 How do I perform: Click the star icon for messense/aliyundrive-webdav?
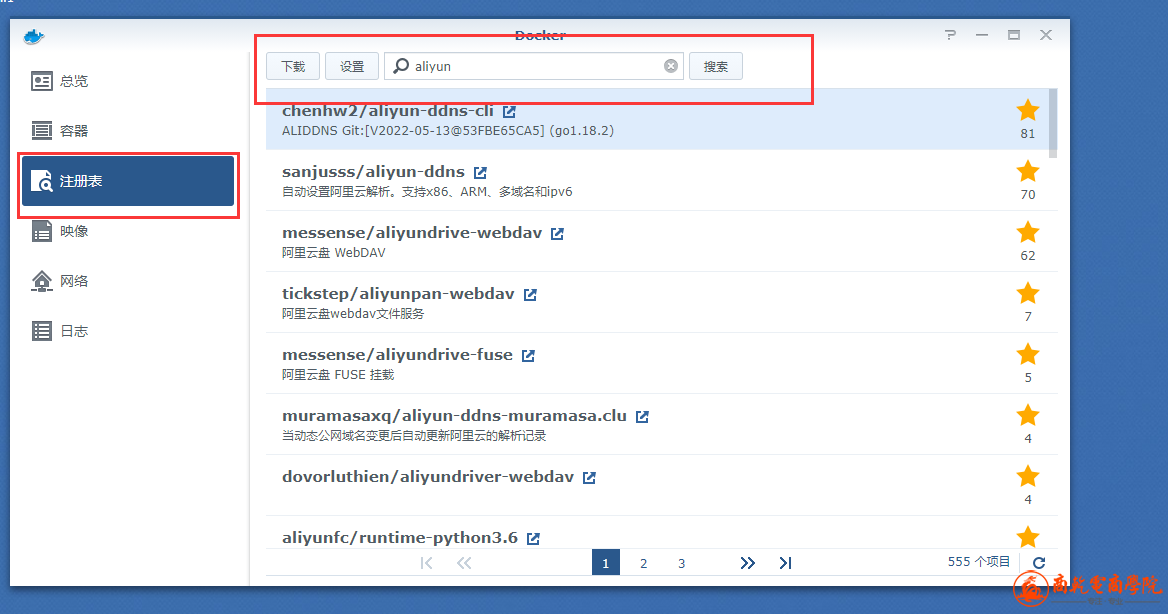click(1028, 232)
